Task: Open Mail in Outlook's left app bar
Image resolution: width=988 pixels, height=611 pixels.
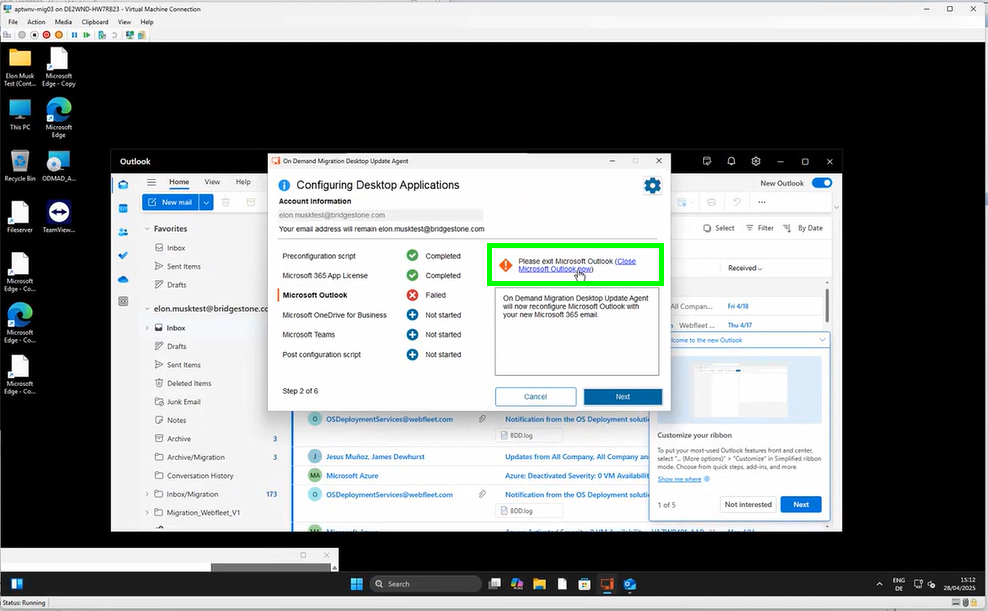Action: tap(124, 185)
